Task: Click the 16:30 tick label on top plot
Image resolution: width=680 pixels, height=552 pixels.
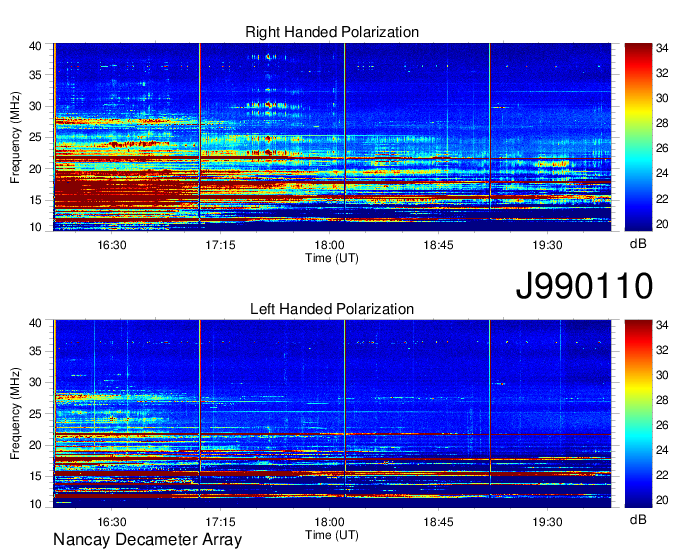Action: click(111, 245)
